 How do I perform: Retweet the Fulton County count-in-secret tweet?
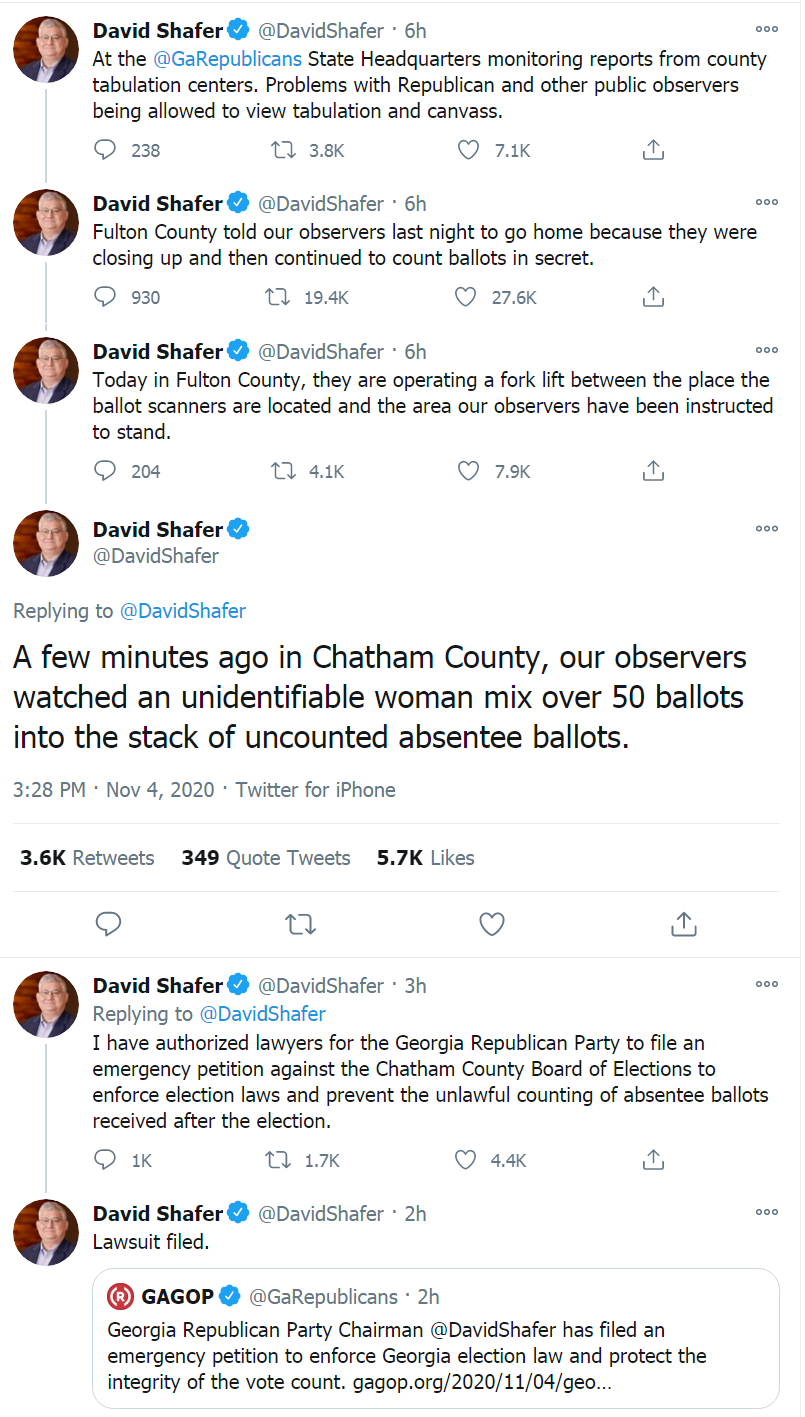point(285,297)
